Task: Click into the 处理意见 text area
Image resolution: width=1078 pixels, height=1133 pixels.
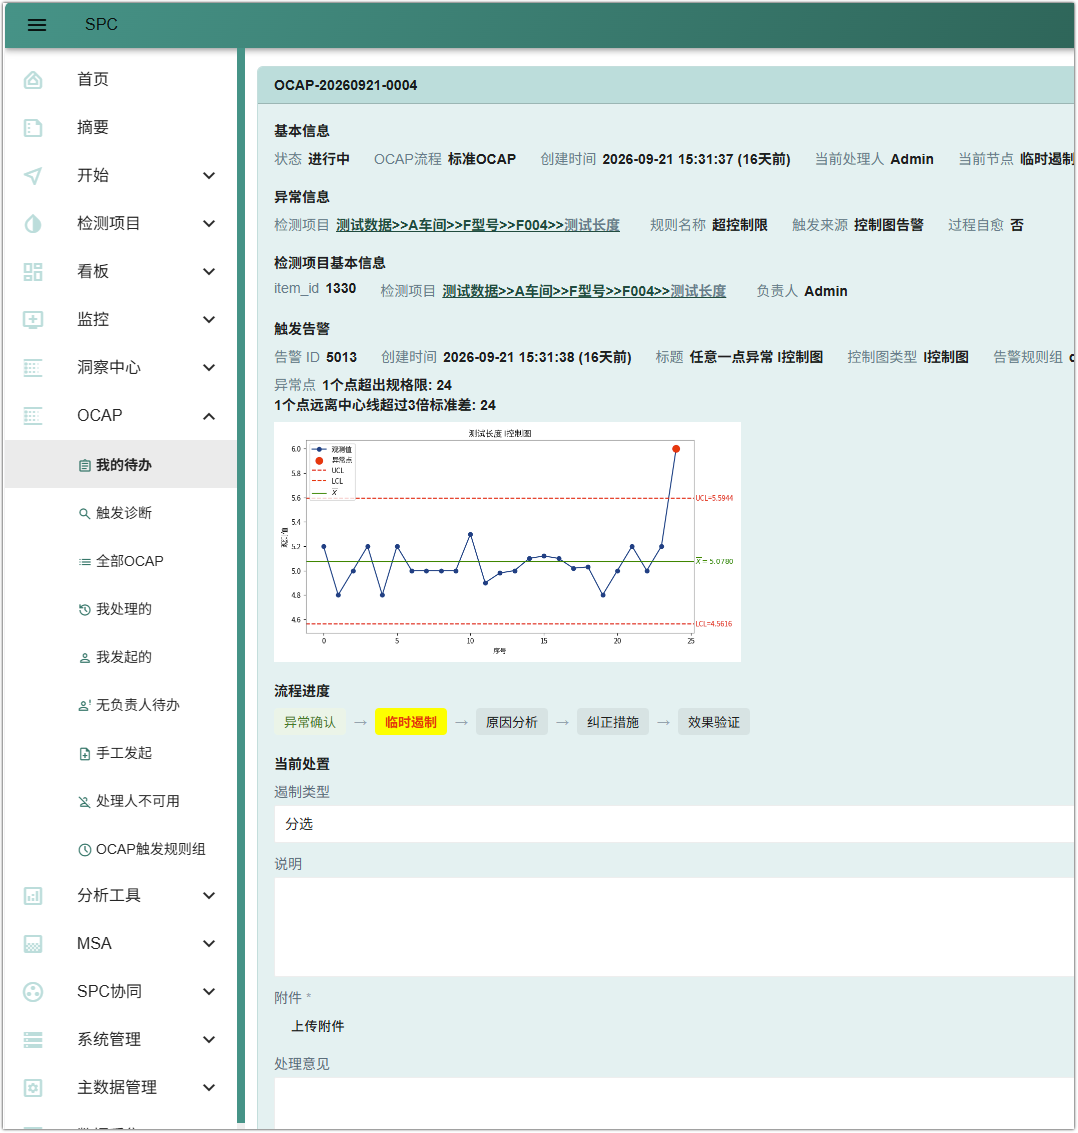Action: click(674, 1103)
